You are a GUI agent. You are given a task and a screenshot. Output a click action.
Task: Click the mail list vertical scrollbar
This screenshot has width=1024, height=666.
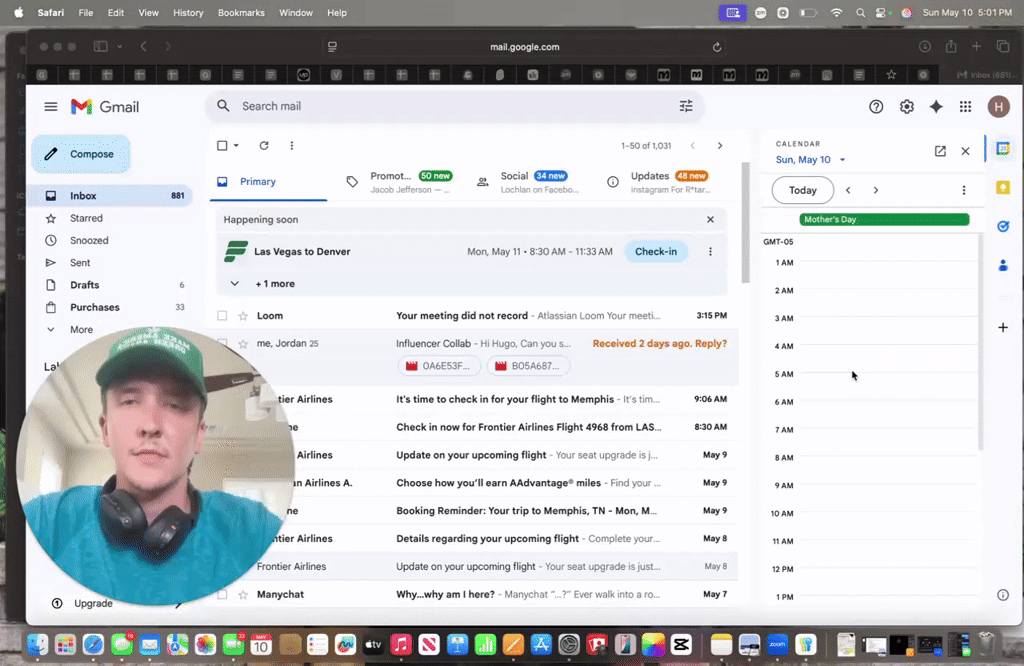click(745, 223)
